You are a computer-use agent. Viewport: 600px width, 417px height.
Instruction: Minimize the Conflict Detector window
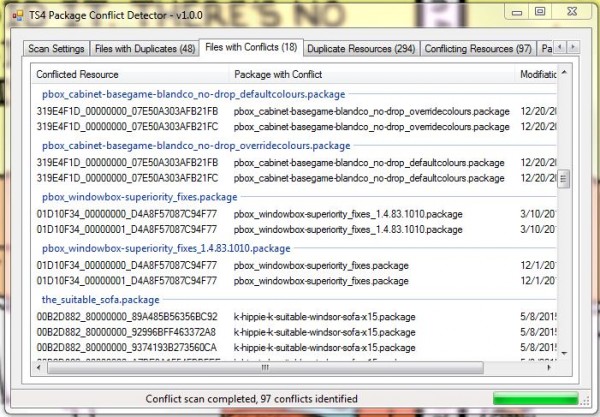(515, 11)
